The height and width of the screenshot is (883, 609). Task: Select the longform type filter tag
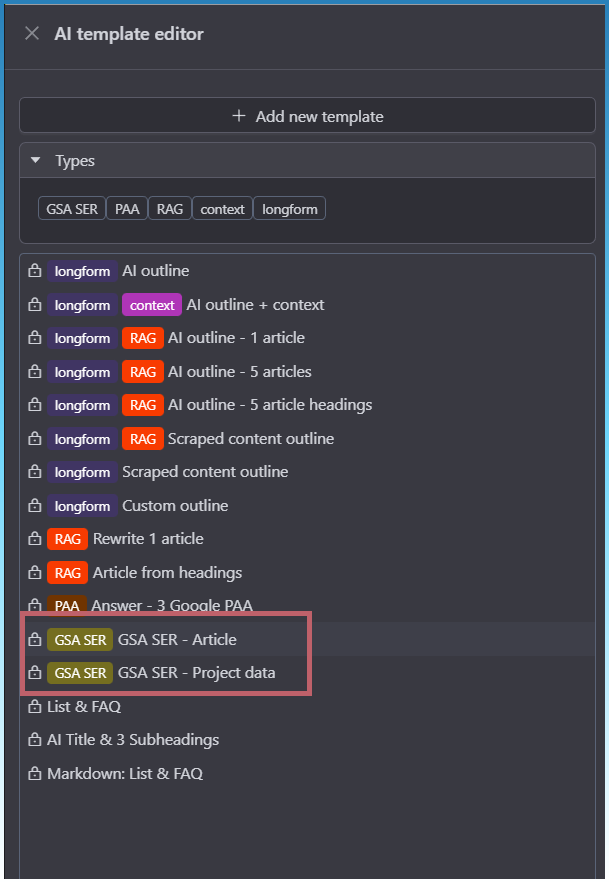click(x=289, y=209)
